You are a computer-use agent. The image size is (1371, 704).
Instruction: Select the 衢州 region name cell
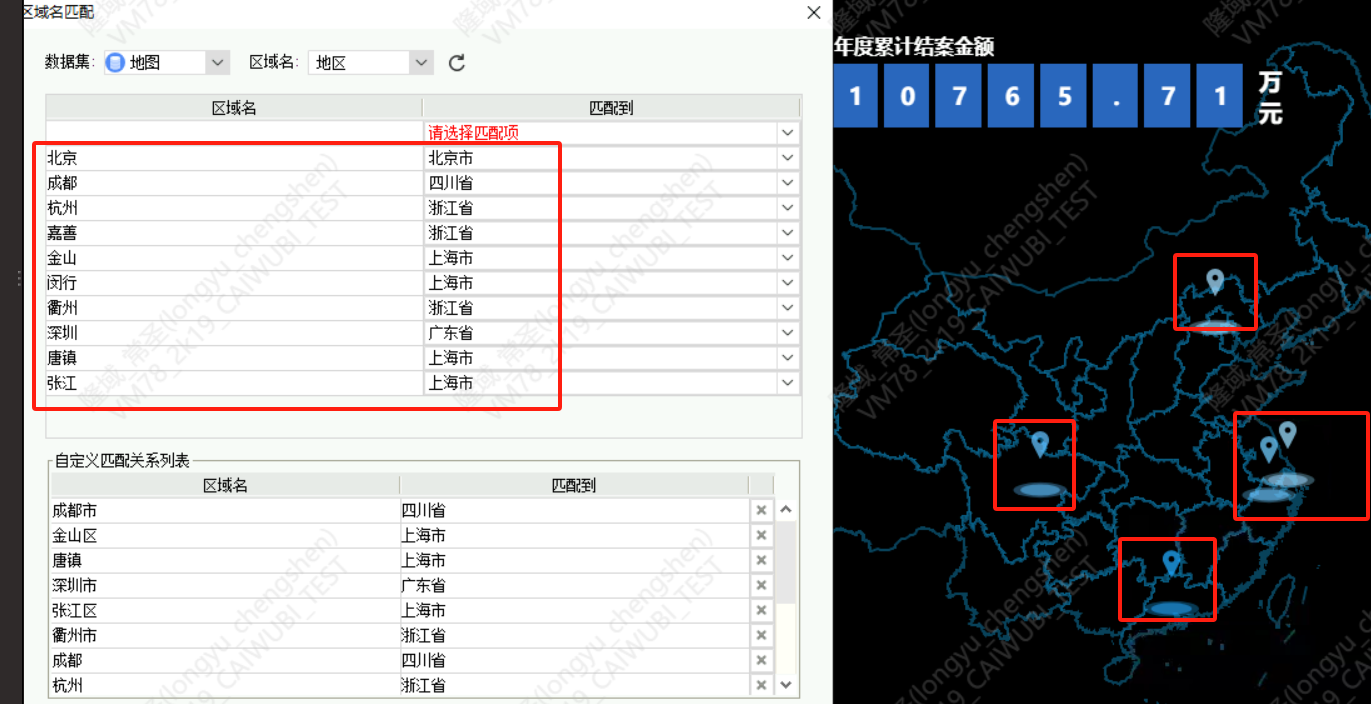click(x=234, y=308)
